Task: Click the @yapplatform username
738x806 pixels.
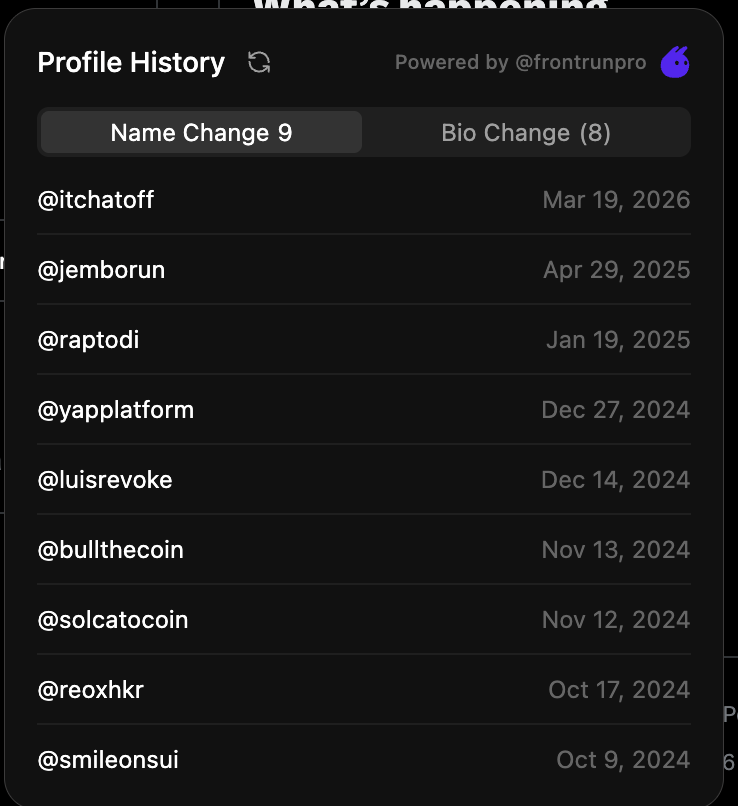Action: [x=116, y=410]
